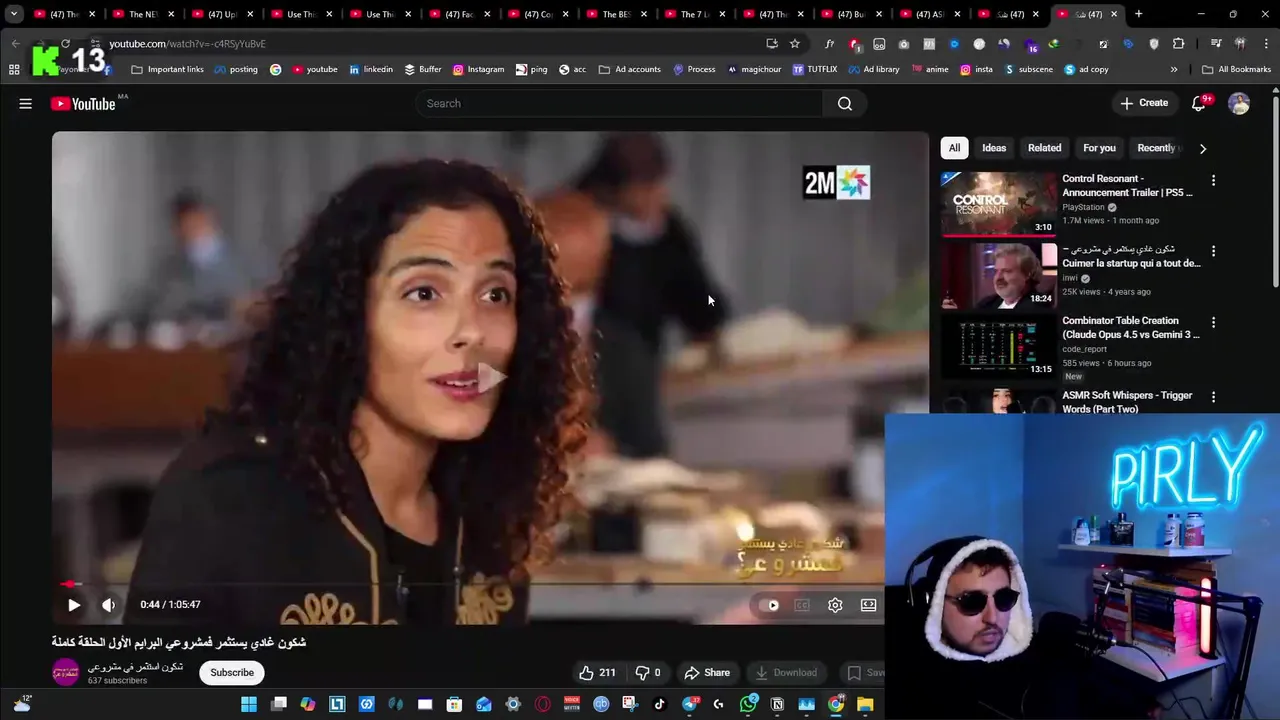Open File Explorer from the taskbar
The height and width of the screenshot is (720, 1280).
pos(865,705)
